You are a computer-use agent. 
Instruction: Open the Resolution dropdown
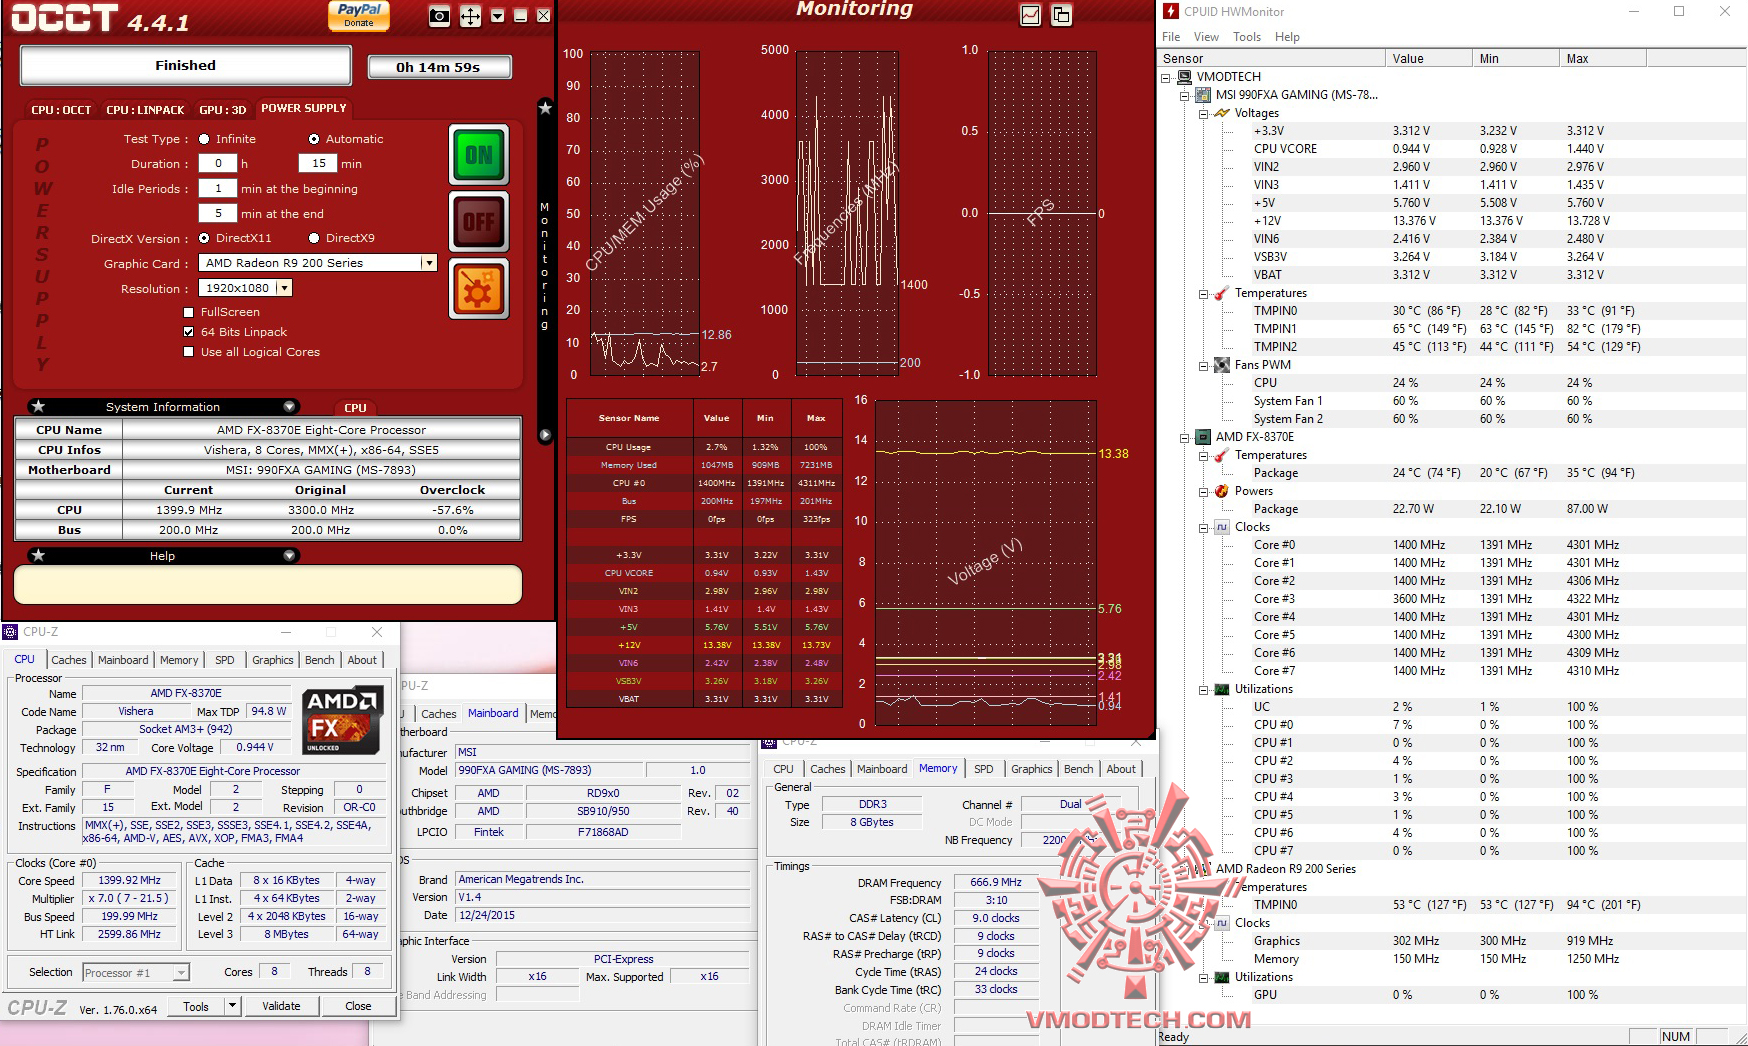pyautogui.click(x=285, y=288)
